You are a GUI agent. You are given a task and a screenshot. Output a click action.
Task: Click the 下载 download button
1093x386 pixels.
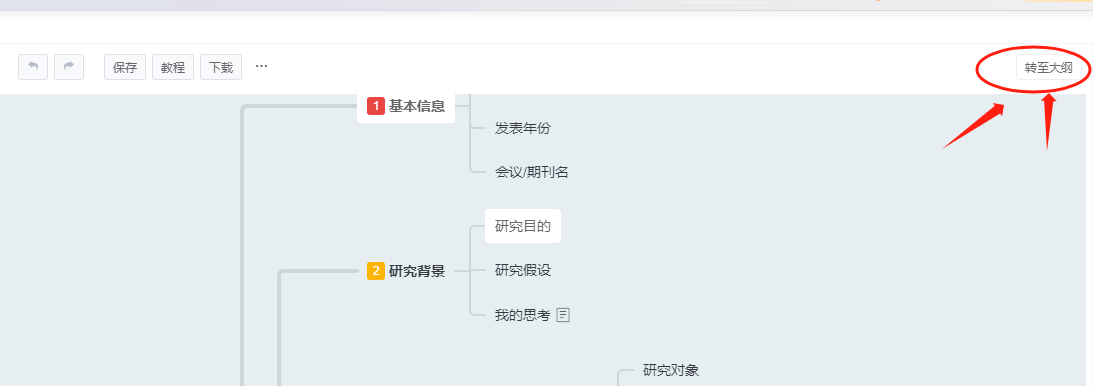[221, 68]
